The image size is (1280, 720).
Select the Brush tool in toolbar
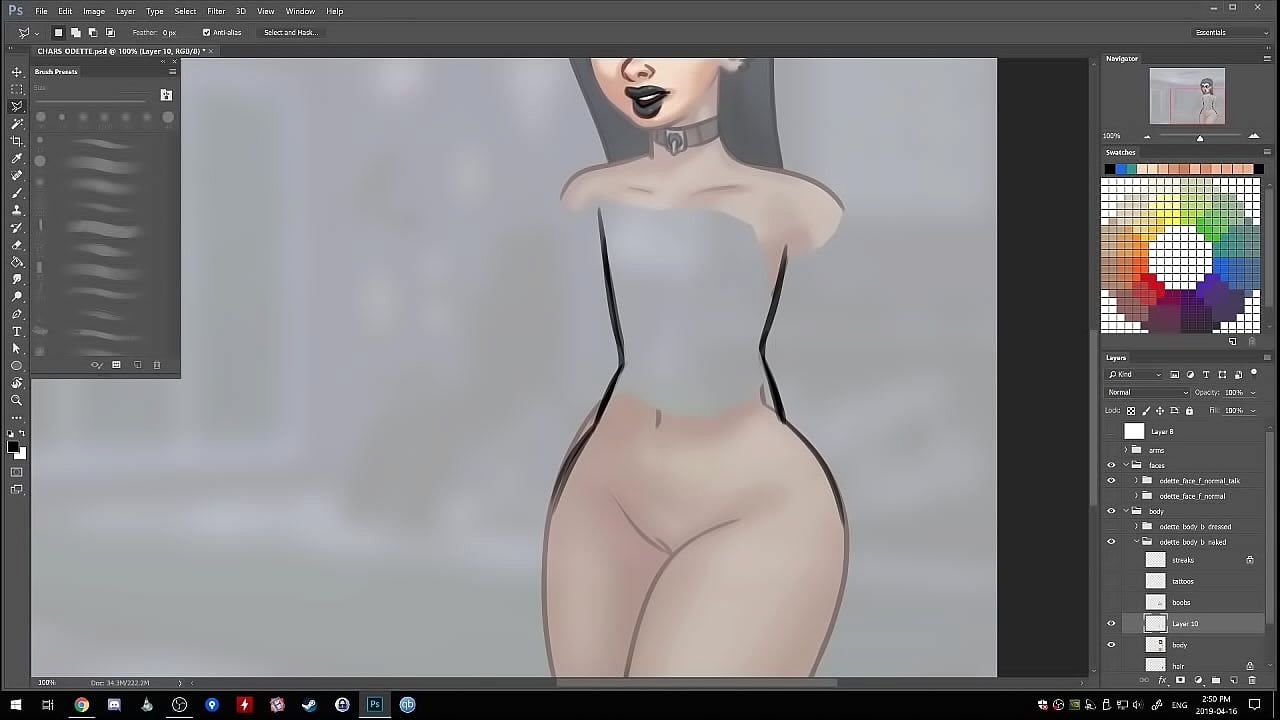tap(17, 193)
